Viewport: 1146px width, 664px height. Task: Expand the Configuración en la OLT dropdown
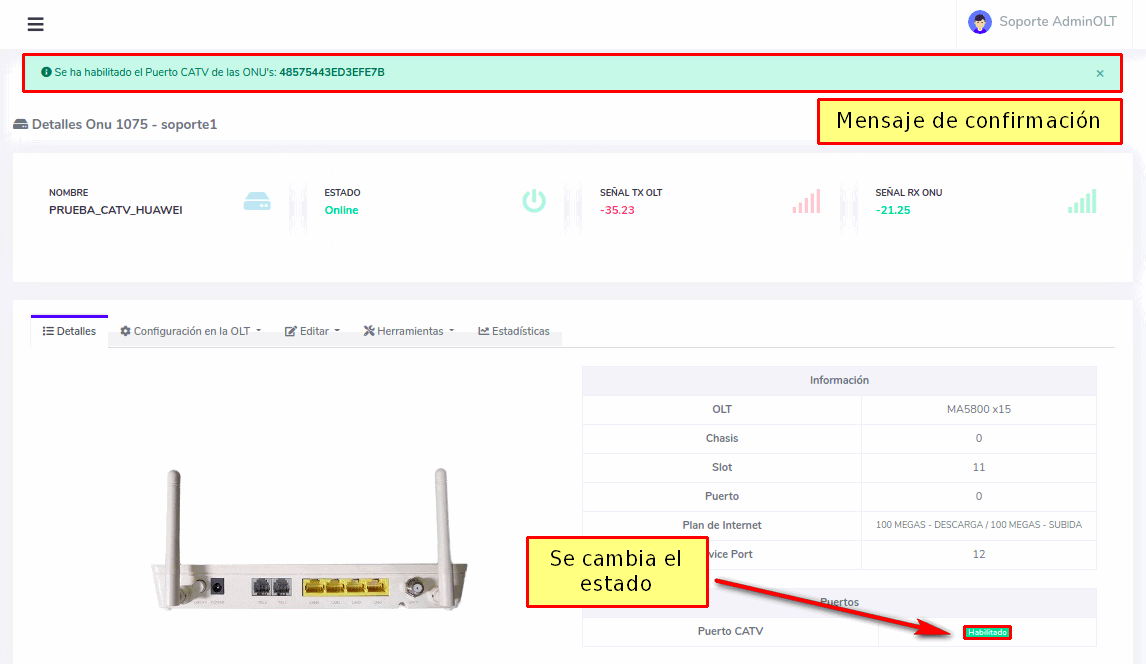point(190,331)
